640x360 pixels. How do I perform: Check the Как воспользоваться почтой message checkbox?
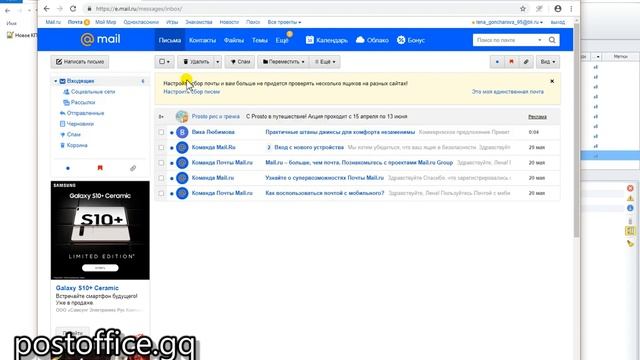tap(161, 193)
